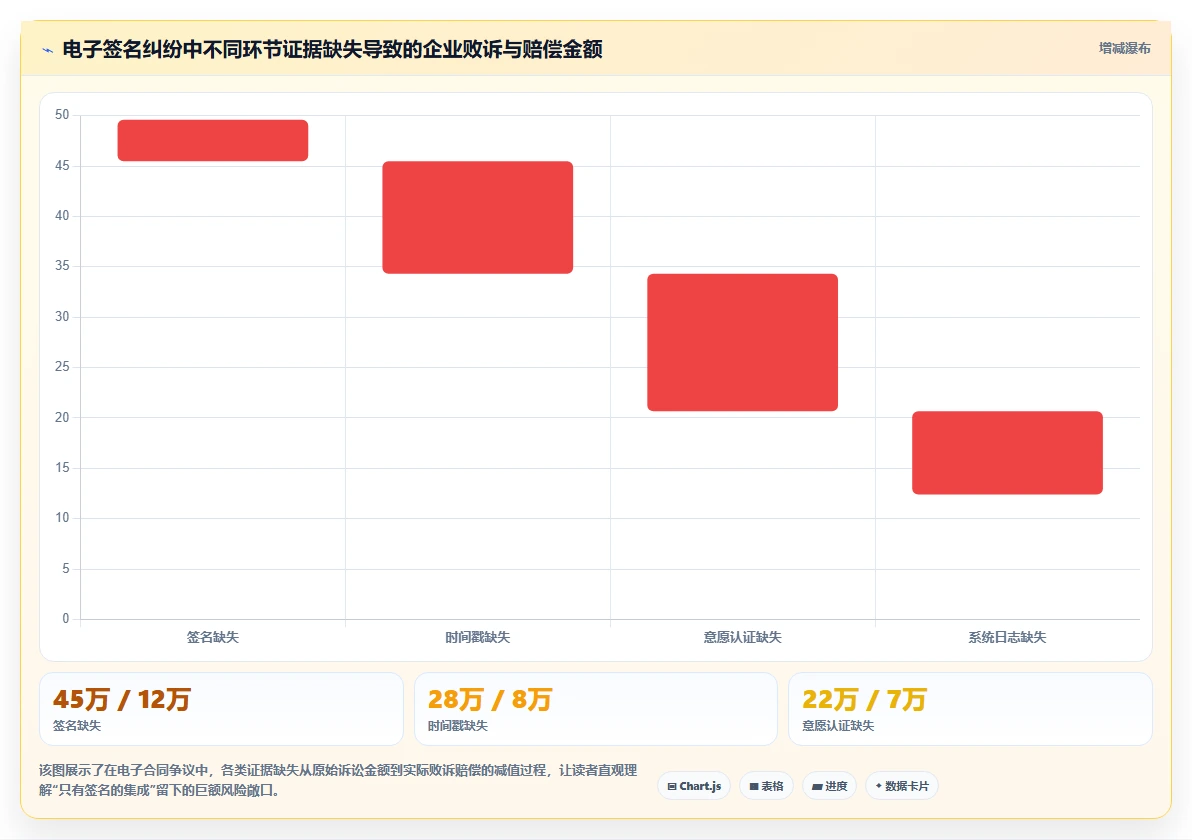This screenshot has width=1192, height=840.
Task: Open the 45万 / 12万 data card
Action: coord(221,708)
